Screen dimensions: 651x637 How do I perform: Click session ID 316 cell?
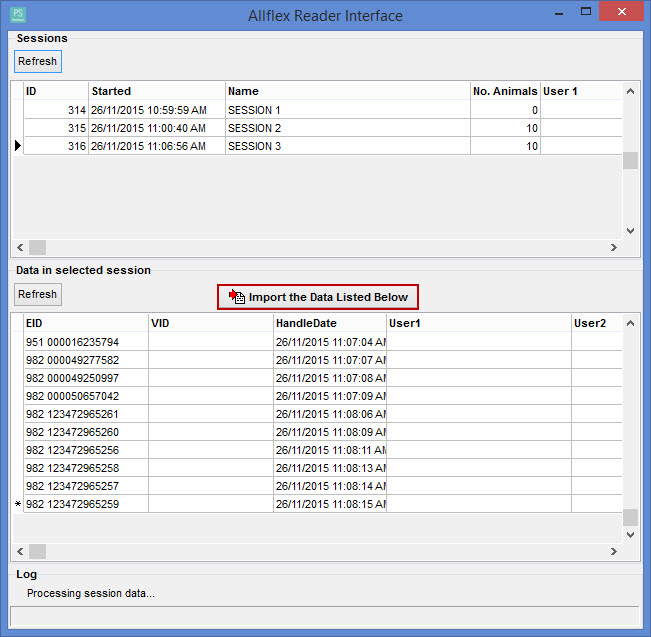(56, 146)
